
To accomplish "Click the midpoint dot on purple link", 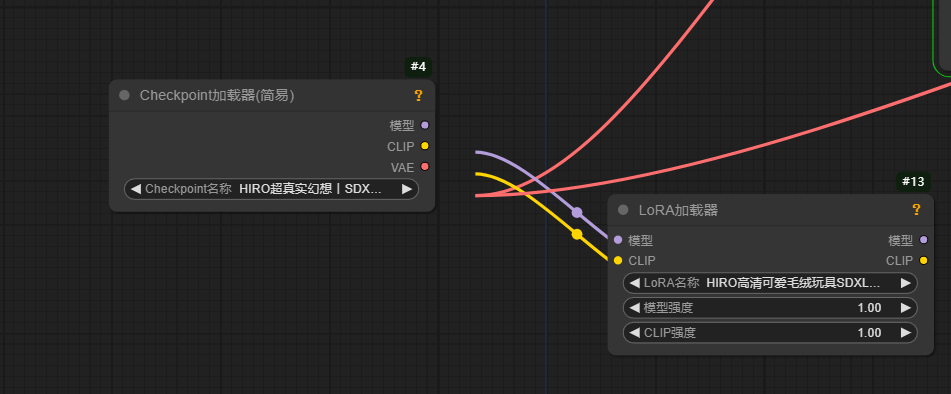I will tap(577, 212).
